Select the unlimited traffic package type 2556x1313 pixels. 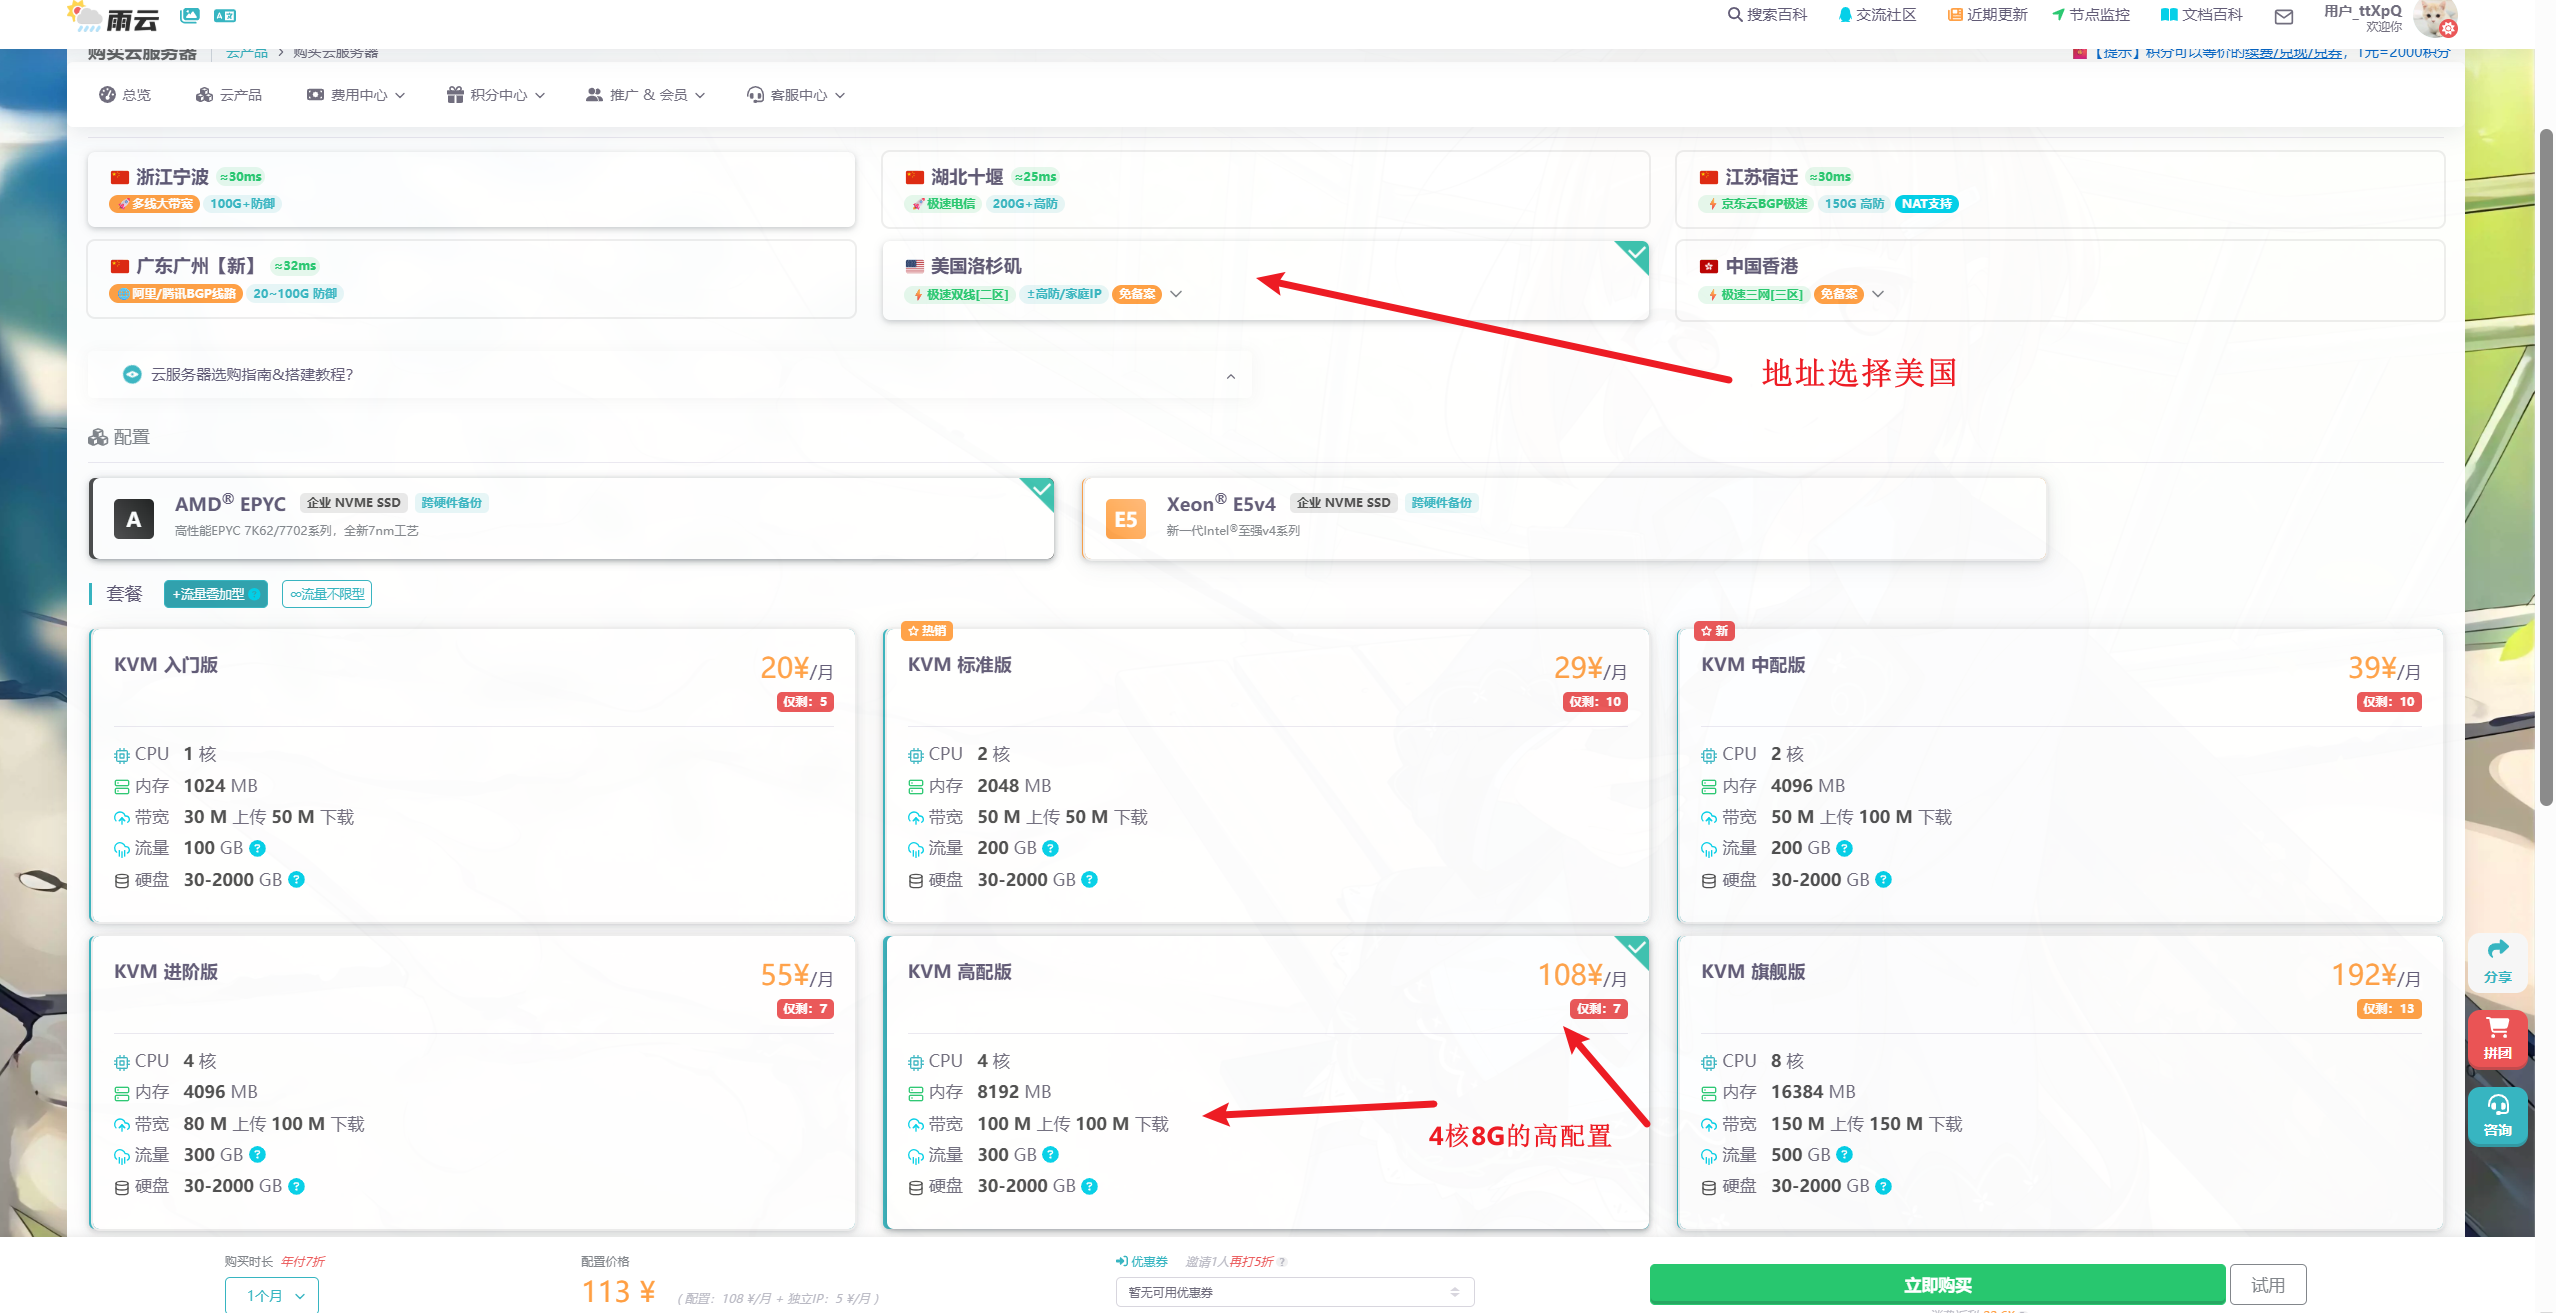coord(327,594)
